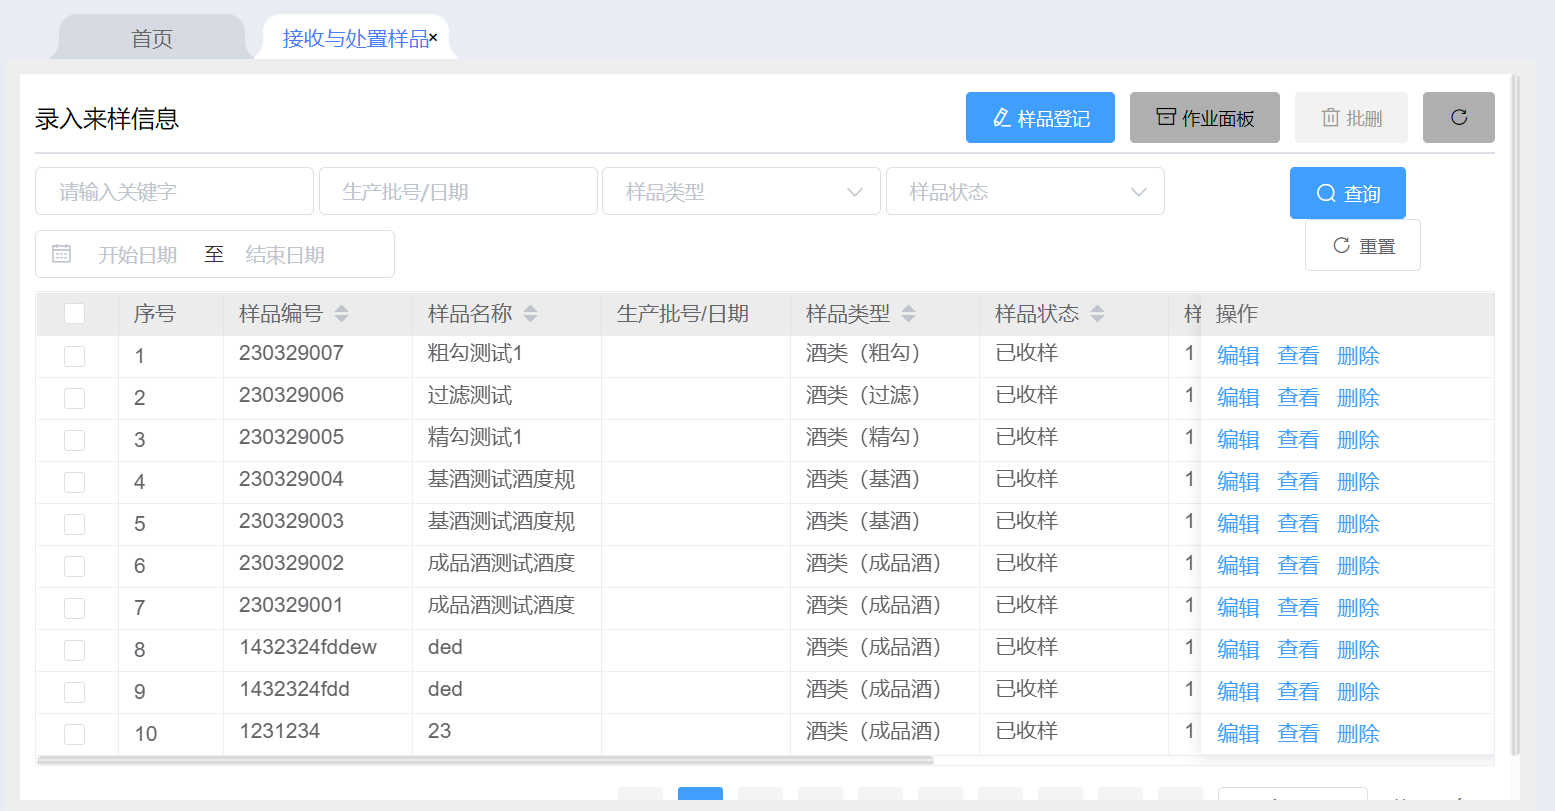Close the 接收与处置样品 tab
This screenshot has height=811, width=1555.
[433, 38]
